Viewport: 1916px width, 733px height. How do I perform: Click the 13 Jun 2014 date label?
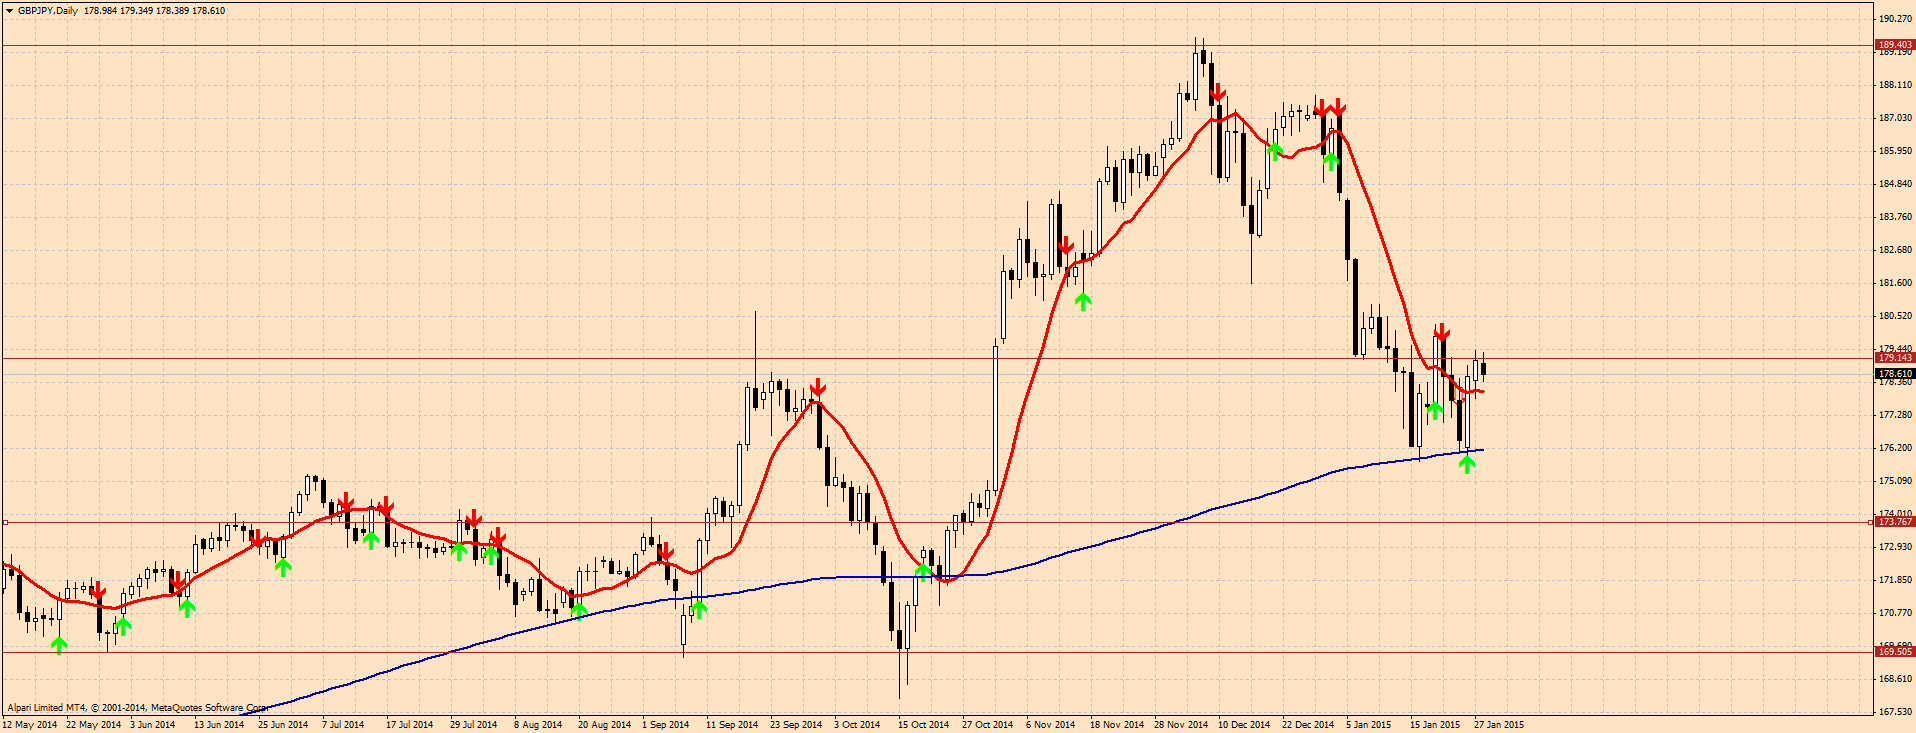pyautogui.click(x=219, y=725)
